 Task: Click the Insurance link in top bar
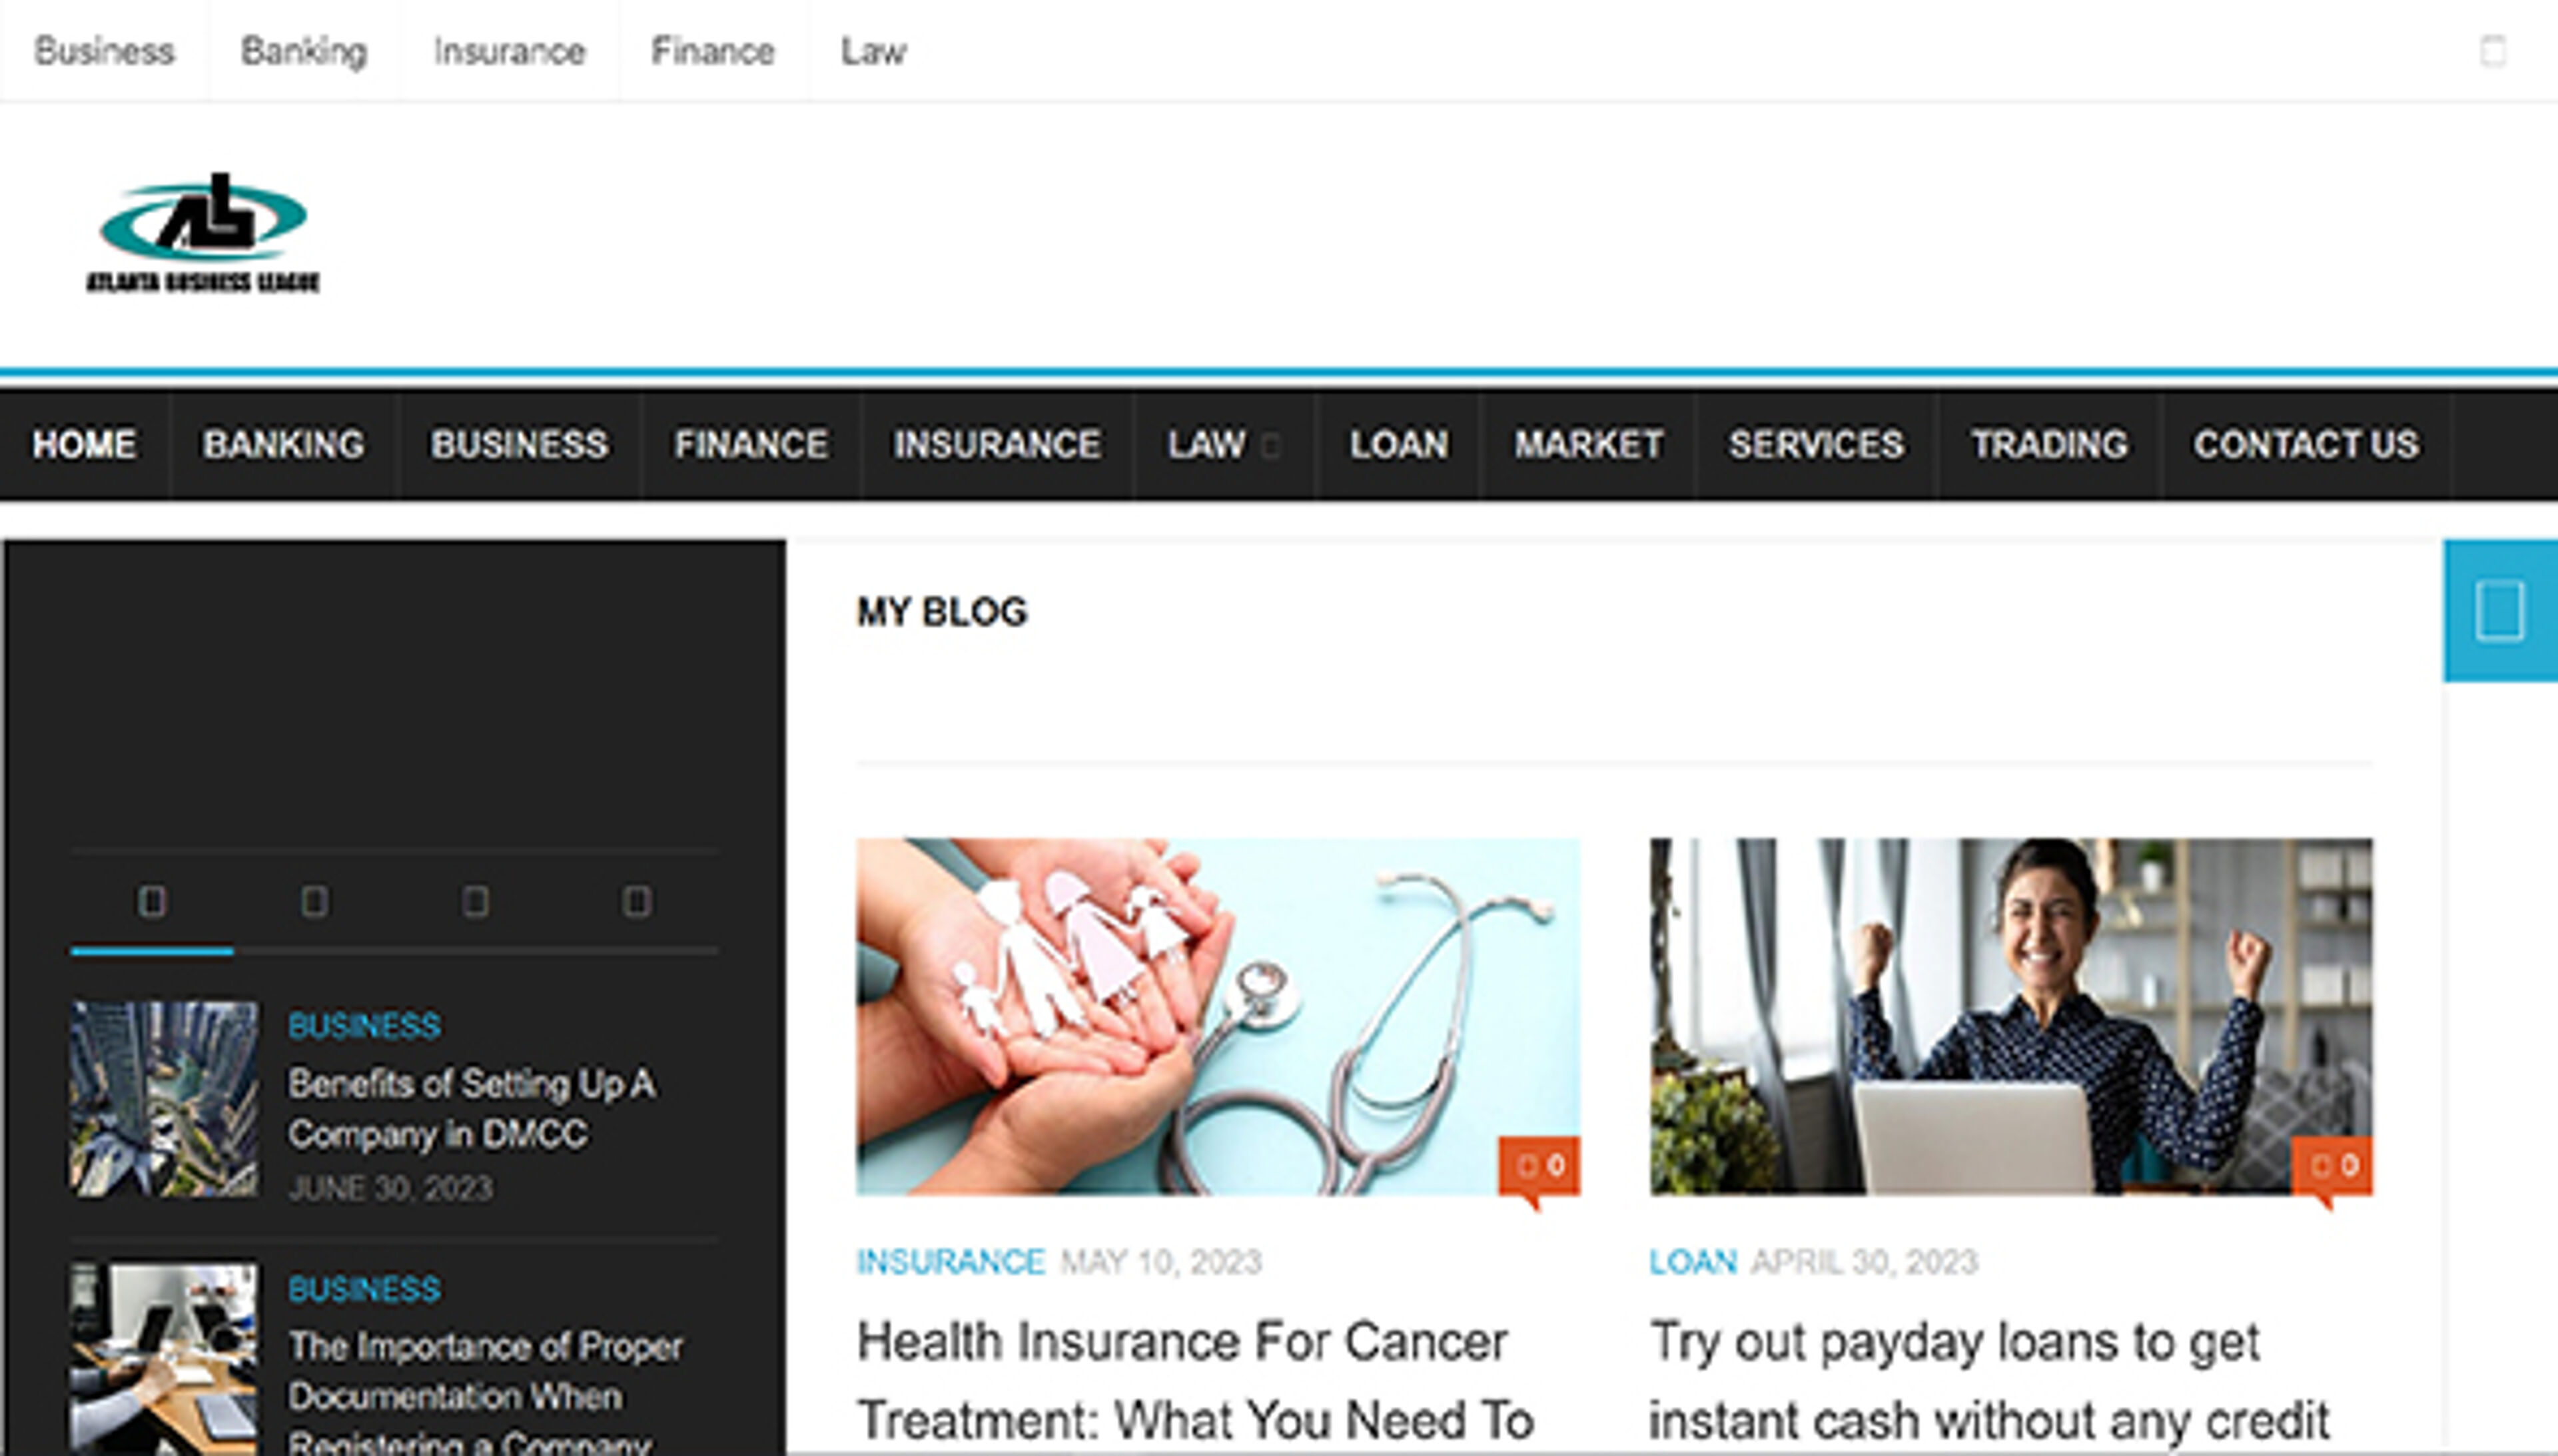510,51
